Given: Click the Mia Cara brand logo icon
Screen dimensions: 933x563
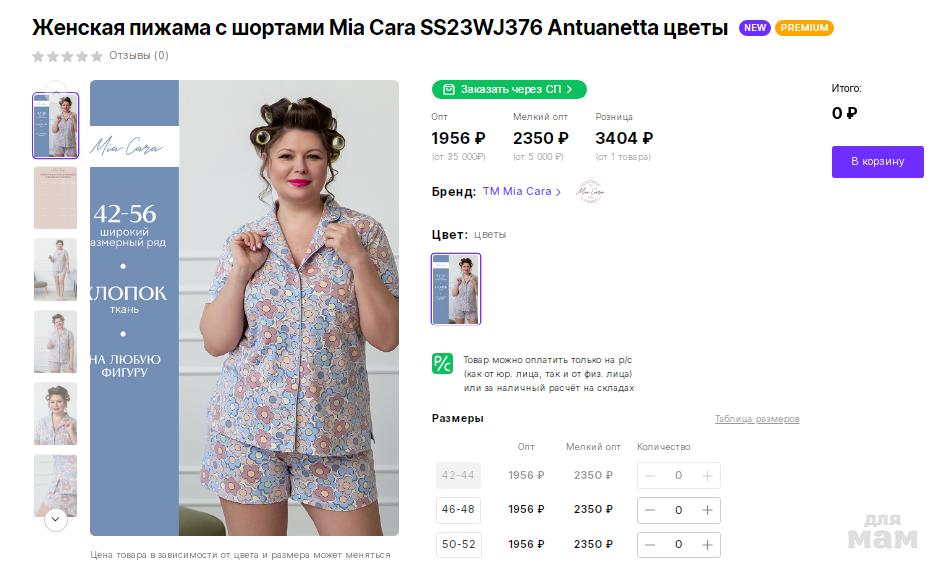Looking at the screenshot, I should pyautogui.click(x=591, y=191).
